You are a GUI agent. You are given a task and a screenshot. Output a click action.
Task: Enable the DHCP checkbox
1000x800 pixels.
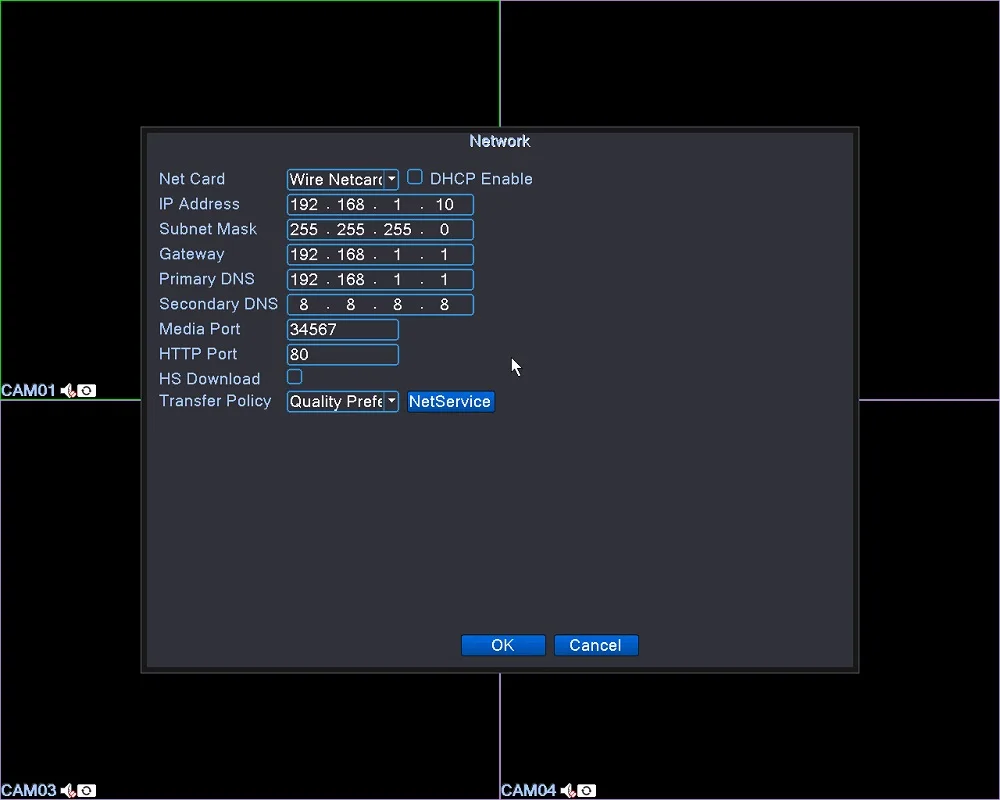(x=415, y=177)
